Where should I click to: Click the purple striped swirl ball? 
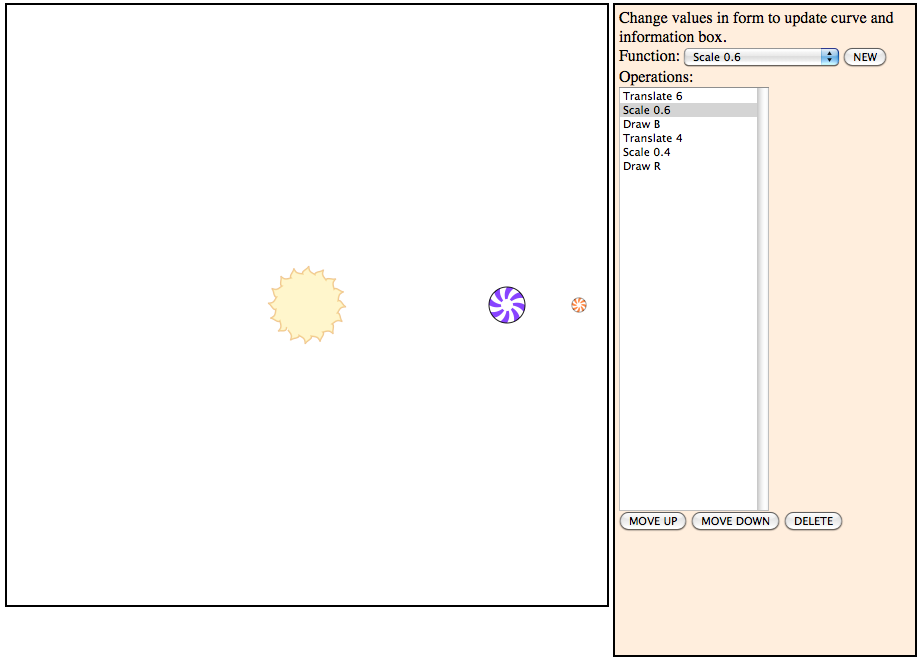507,305
